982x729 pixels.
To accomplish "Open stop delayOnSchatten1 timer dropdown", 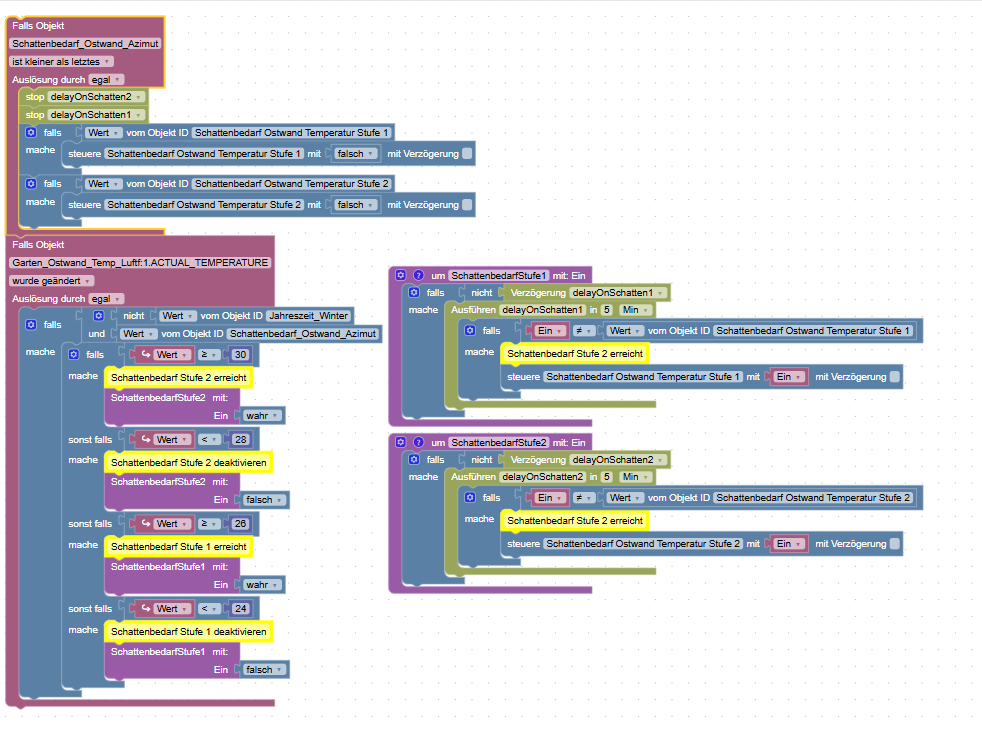I will (96, 115).
